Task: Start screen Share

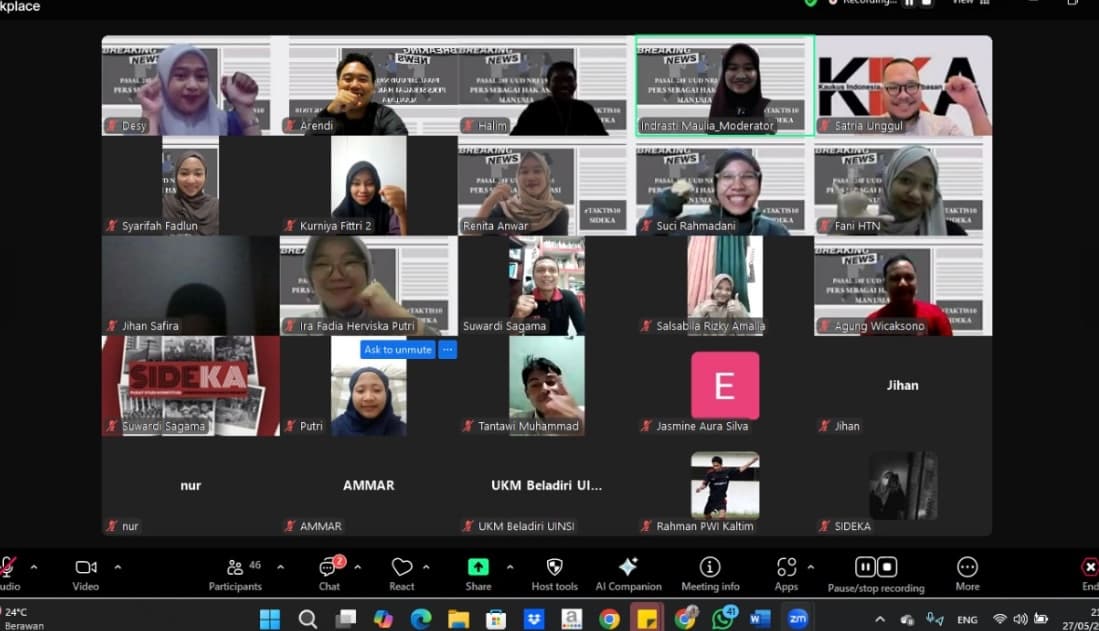Action: pos(478,569)
